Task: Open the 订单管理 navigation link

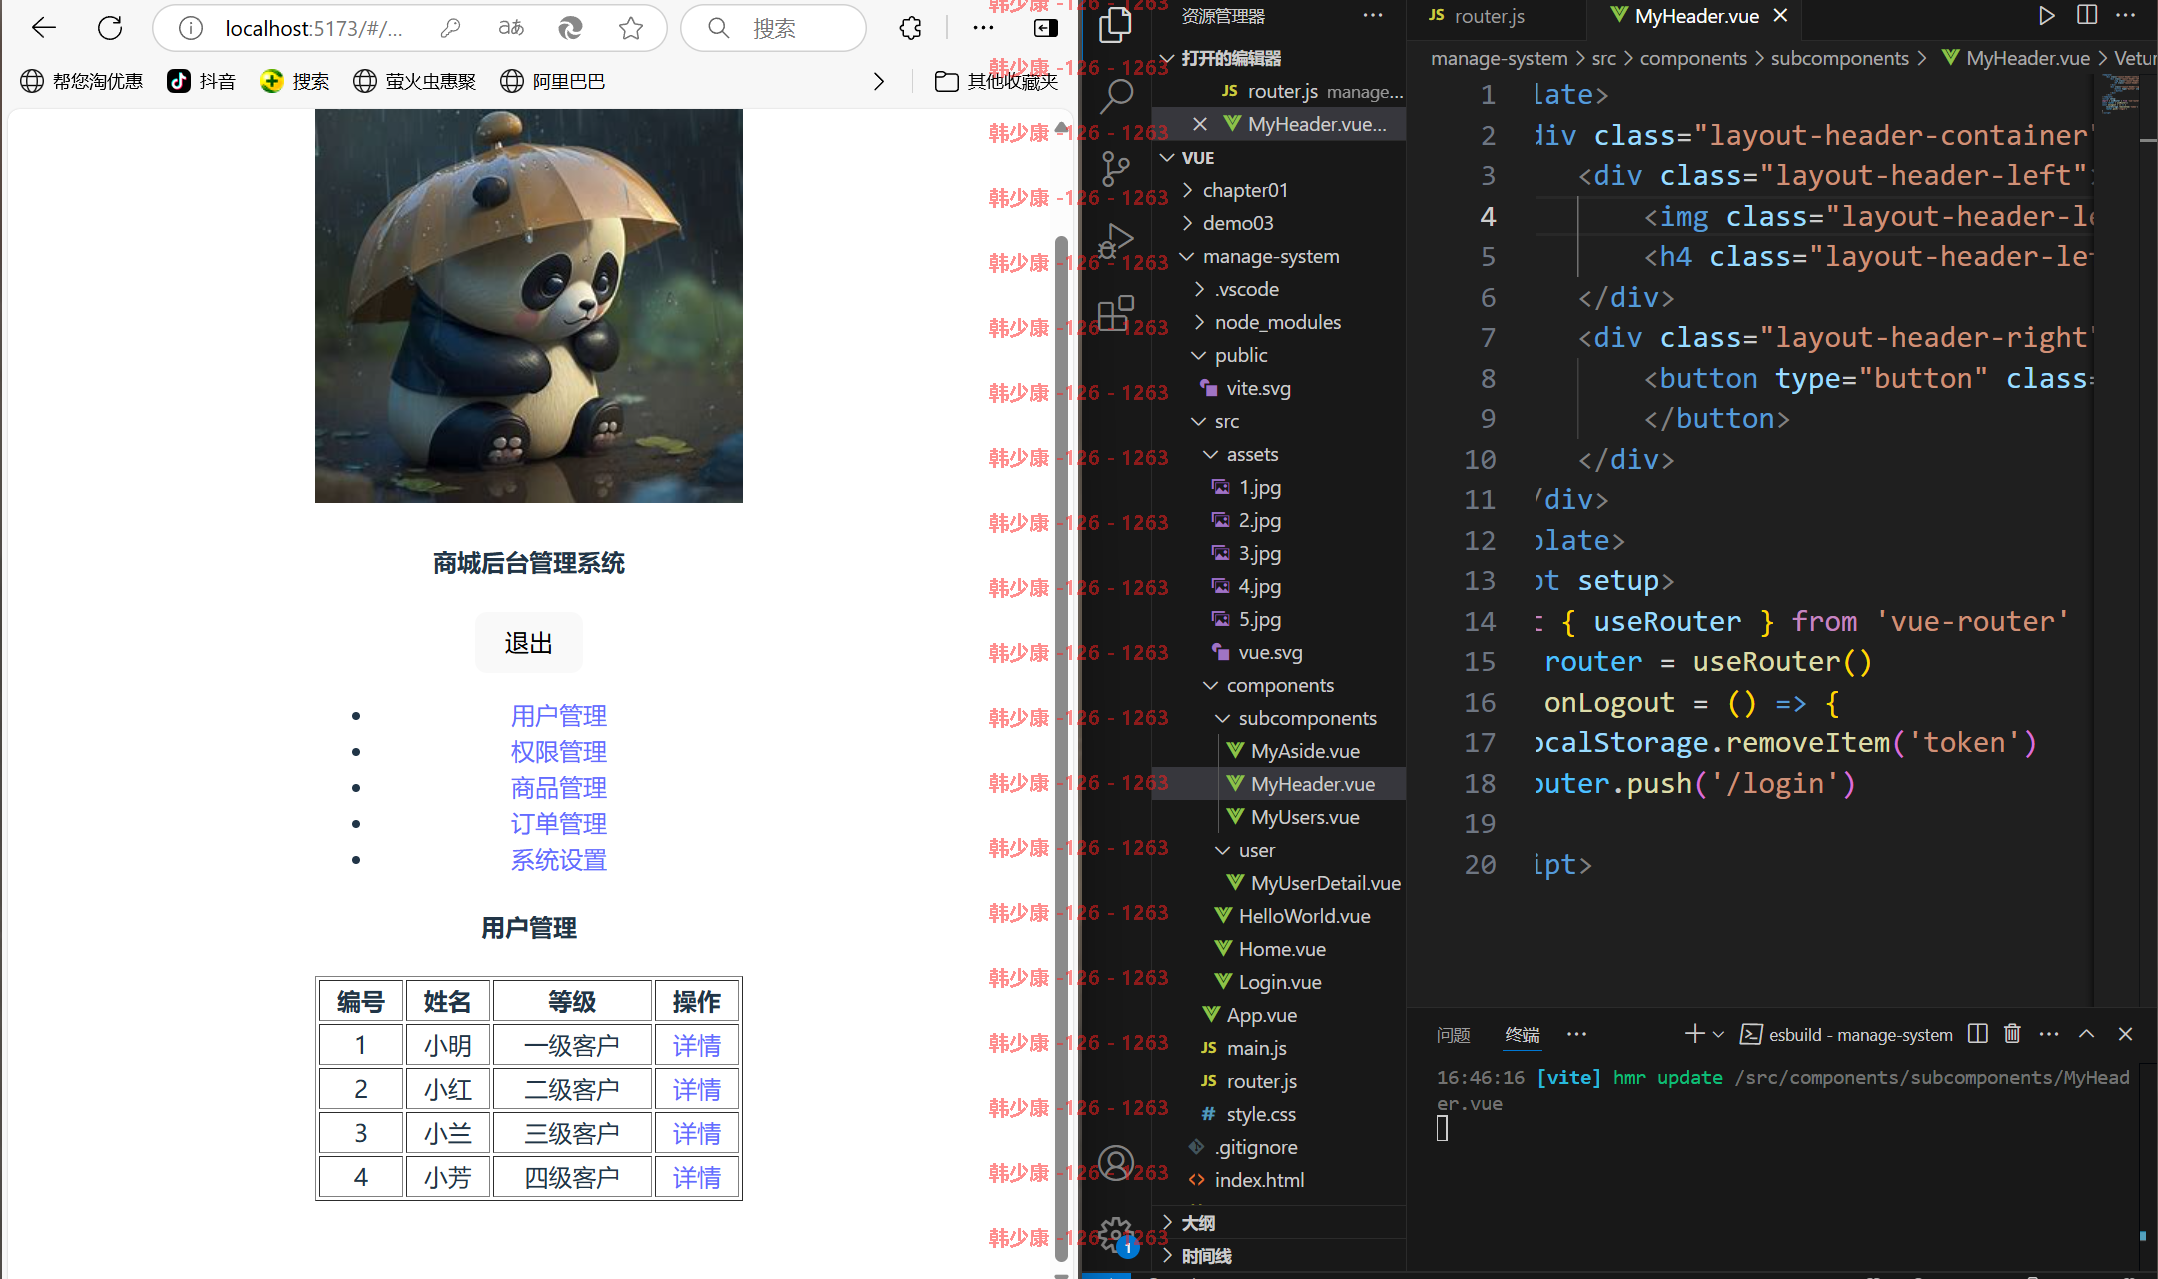Action: pos(558,824)
